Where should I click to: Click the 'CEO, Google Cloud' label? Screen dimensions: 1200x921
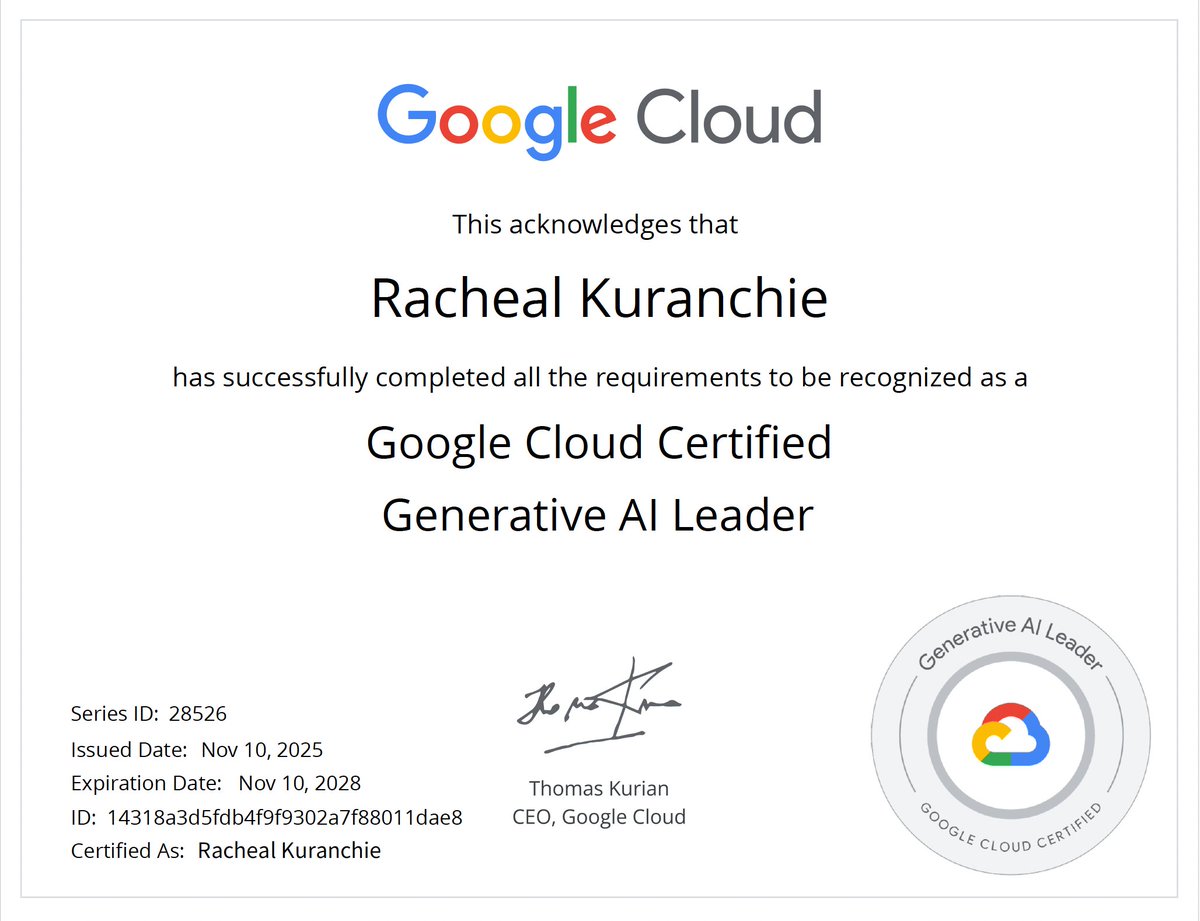click(x=598, y=816)
